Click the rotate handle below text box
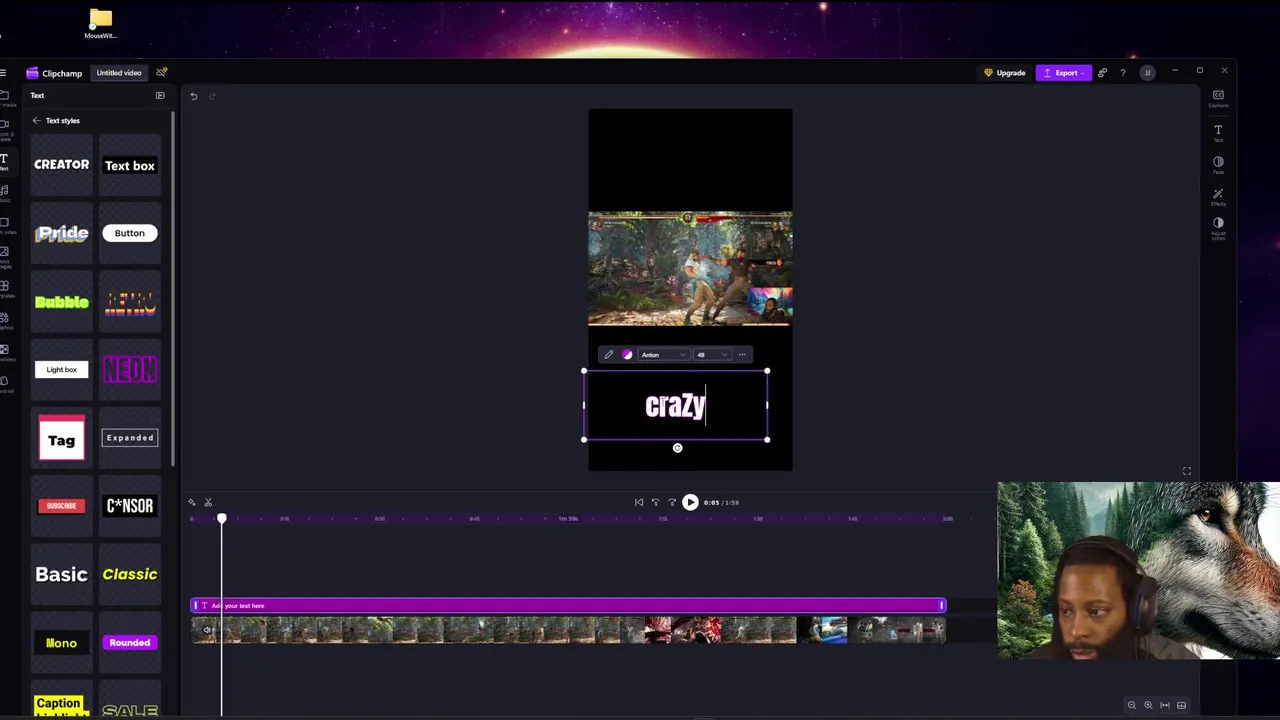This screenshot has width=1280, height=720. click(x=677, y=448)
